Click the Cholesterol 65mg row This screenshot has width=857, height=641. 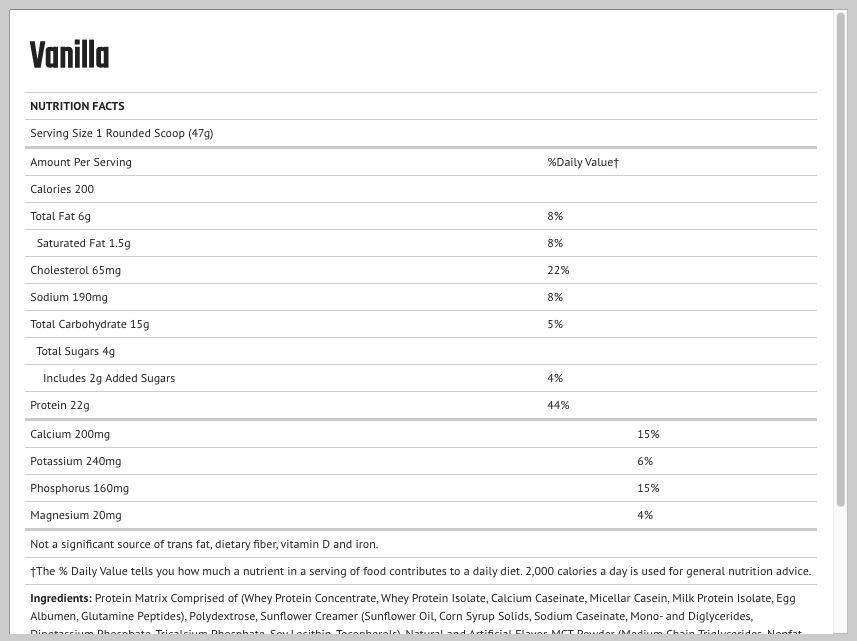75,270
